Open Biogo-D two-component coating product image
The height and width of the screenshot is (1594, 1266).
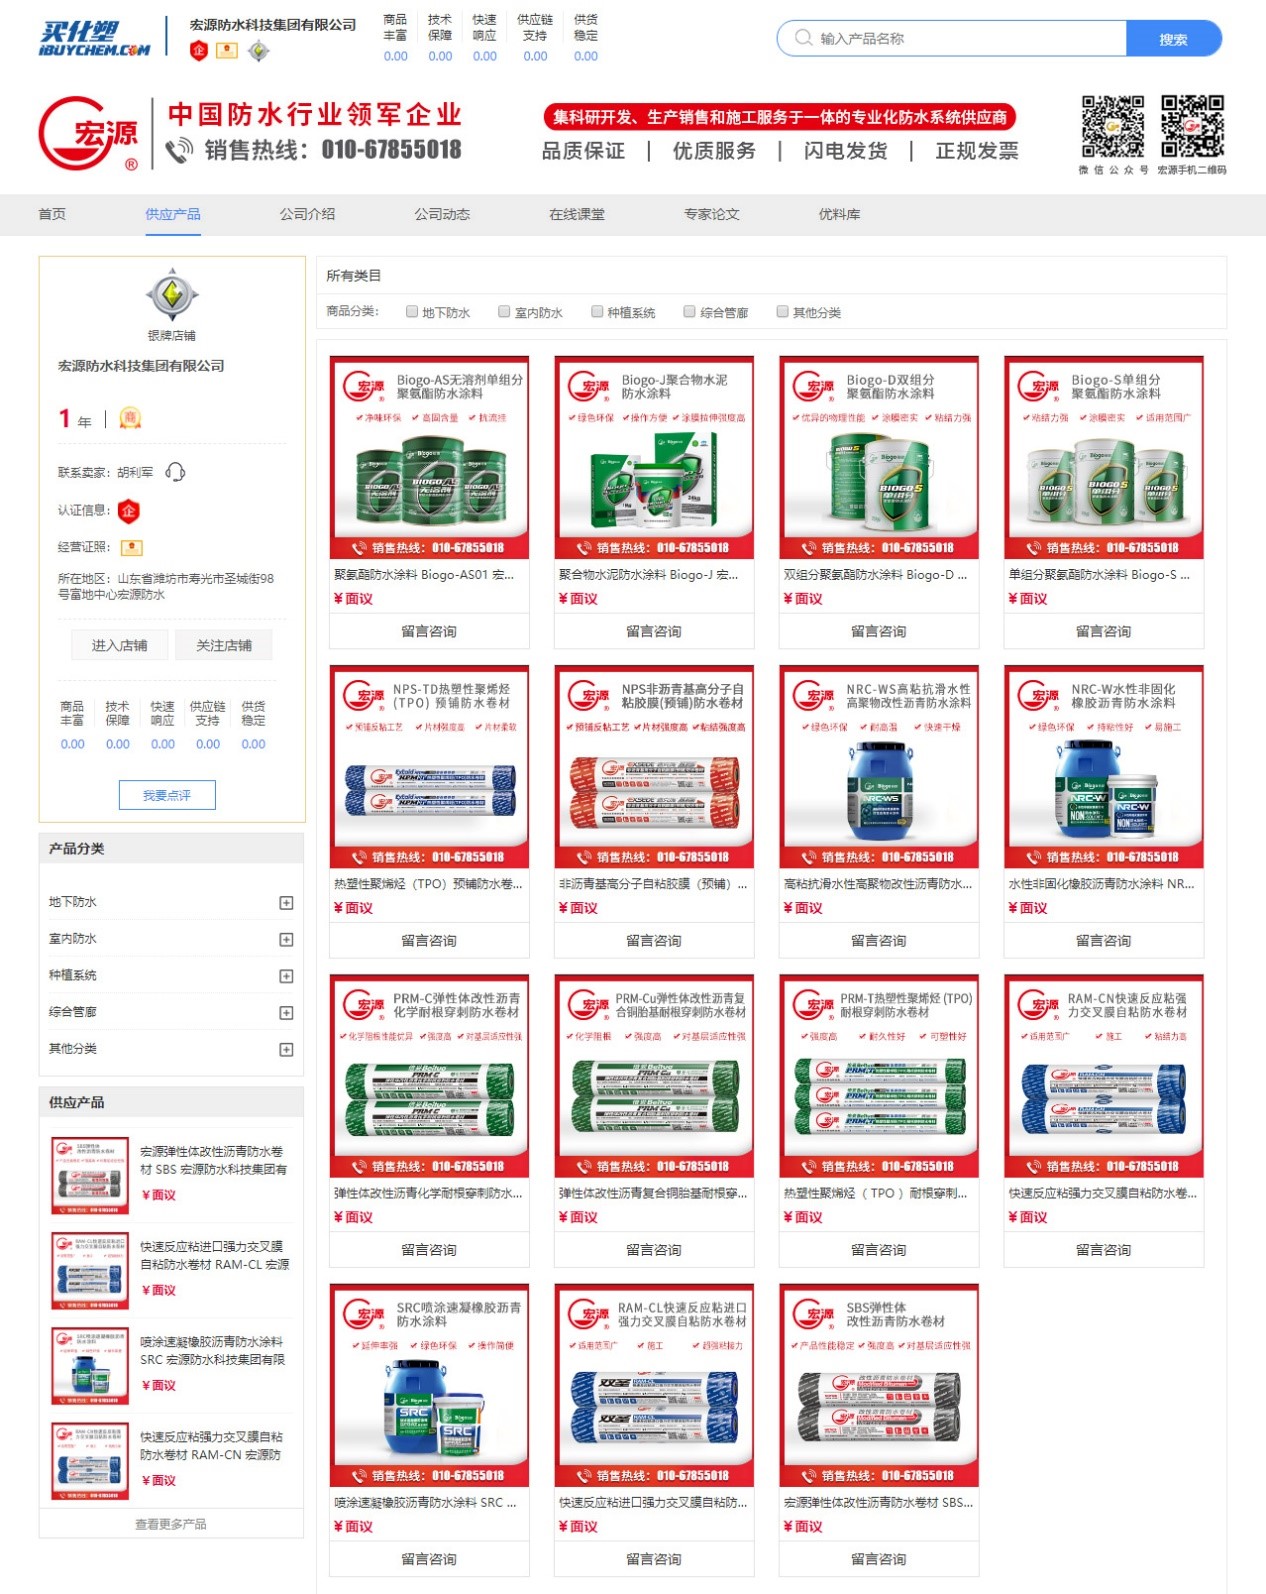(879, 458)
